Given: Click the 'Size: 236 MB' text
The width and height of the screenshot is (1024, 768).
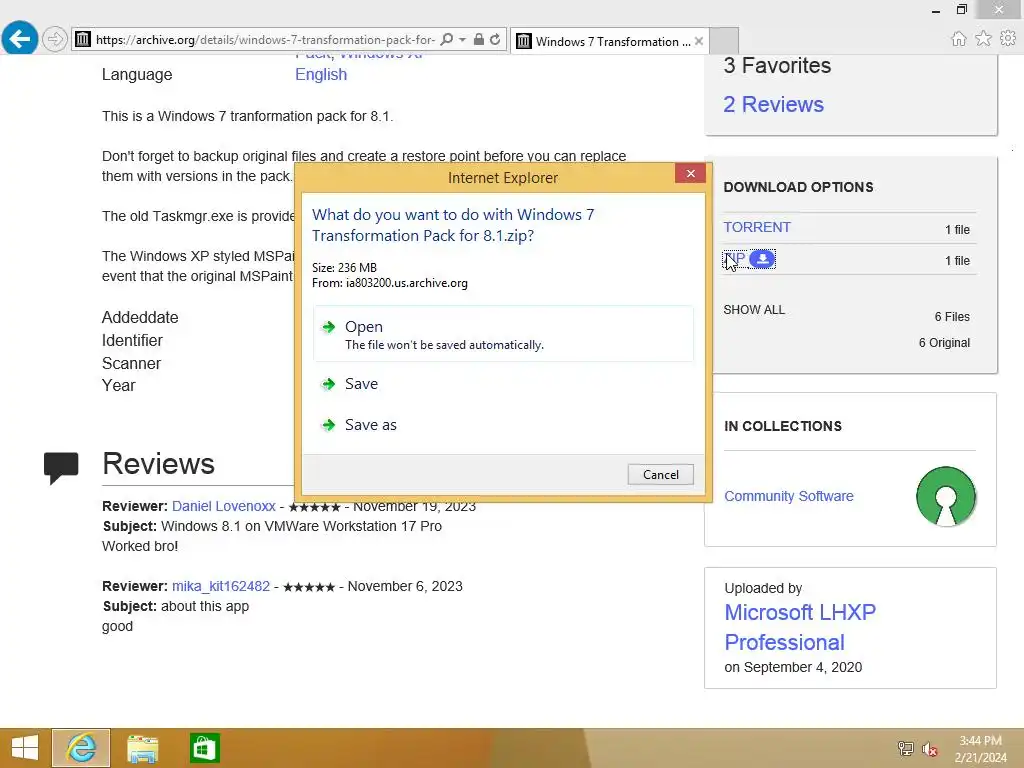Looking at the screenshot, I should 344,268.
